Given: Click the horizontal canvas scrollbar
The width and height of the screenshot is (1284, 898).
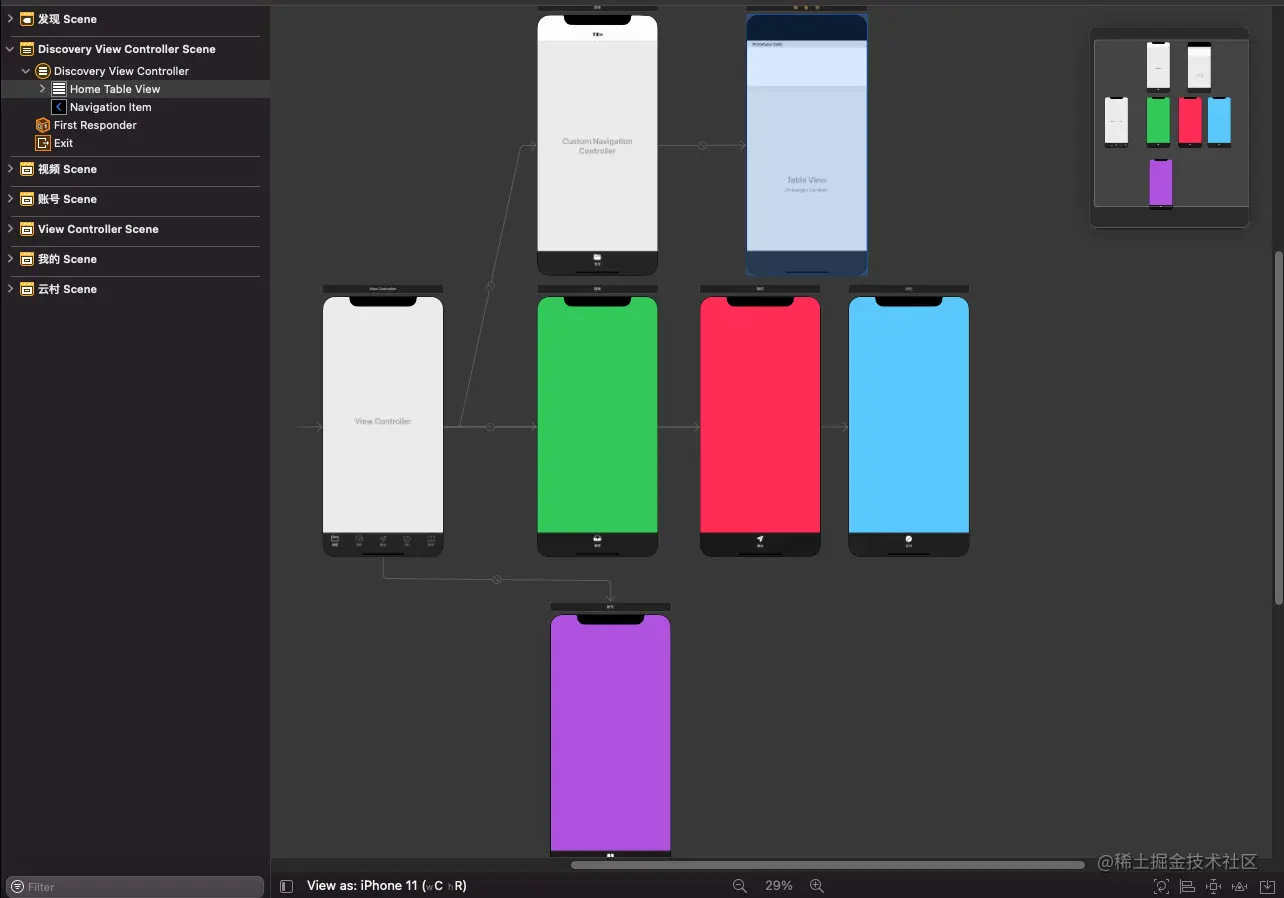Looking at the screenshot, I should pyautogui.click(x=828, y=865).
